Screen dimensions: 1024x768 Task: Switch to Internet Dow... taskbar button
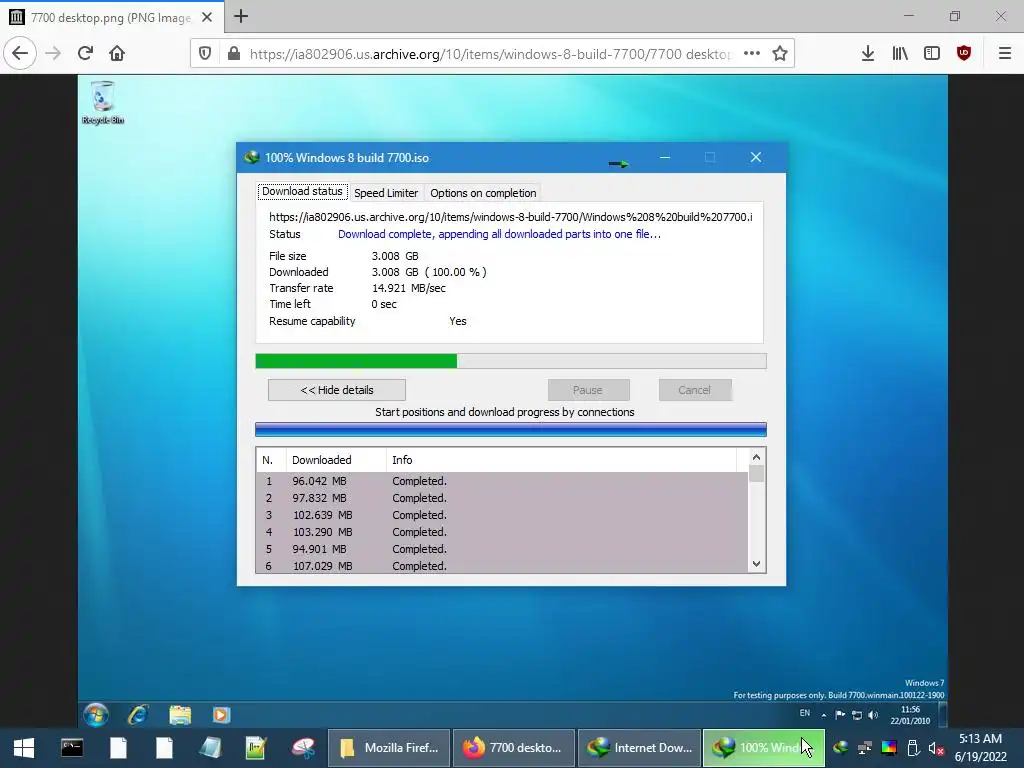click(x=639, y=748)
